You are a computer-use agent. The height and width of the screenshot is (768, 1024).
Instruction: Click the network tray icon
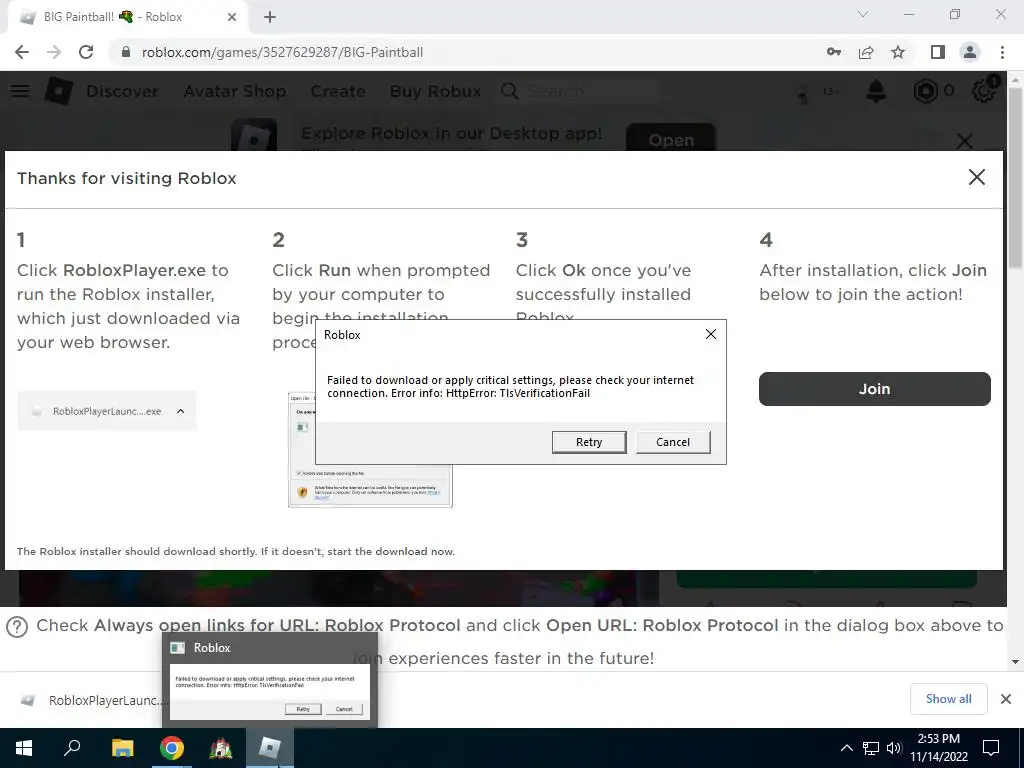[871, 748]
